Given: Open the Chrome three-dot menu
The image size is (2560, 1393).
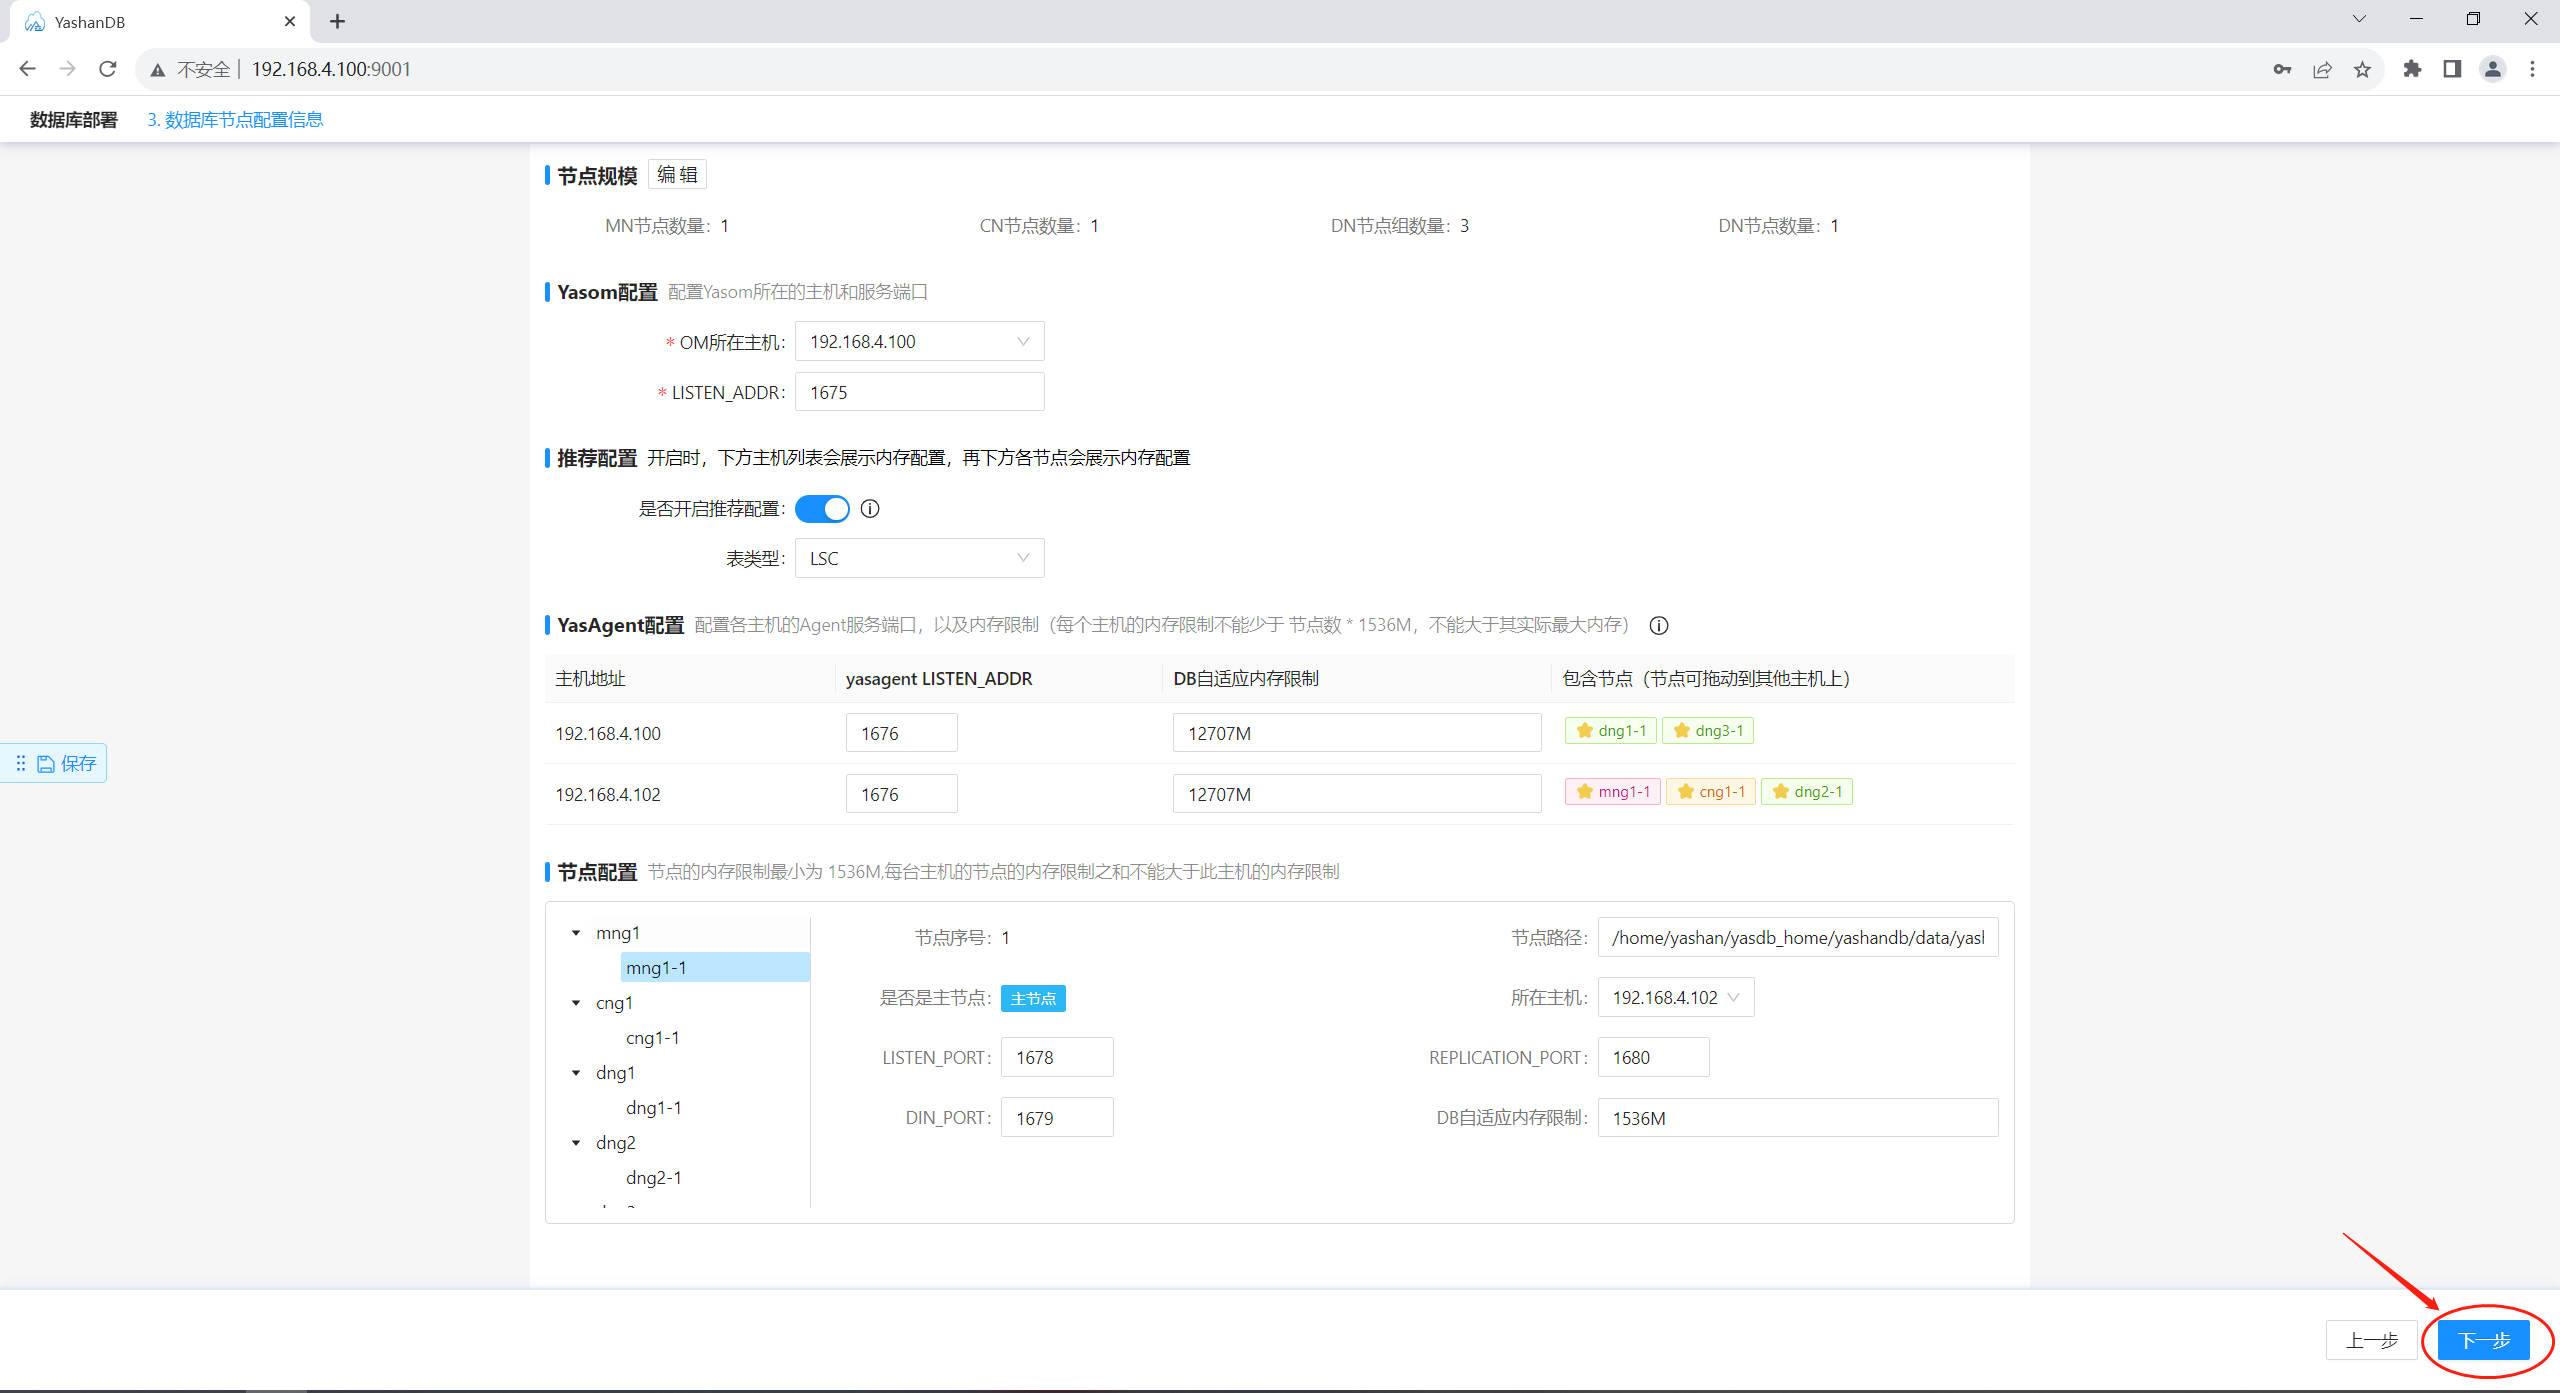Looking at the screenshot, I should 2533,69.
